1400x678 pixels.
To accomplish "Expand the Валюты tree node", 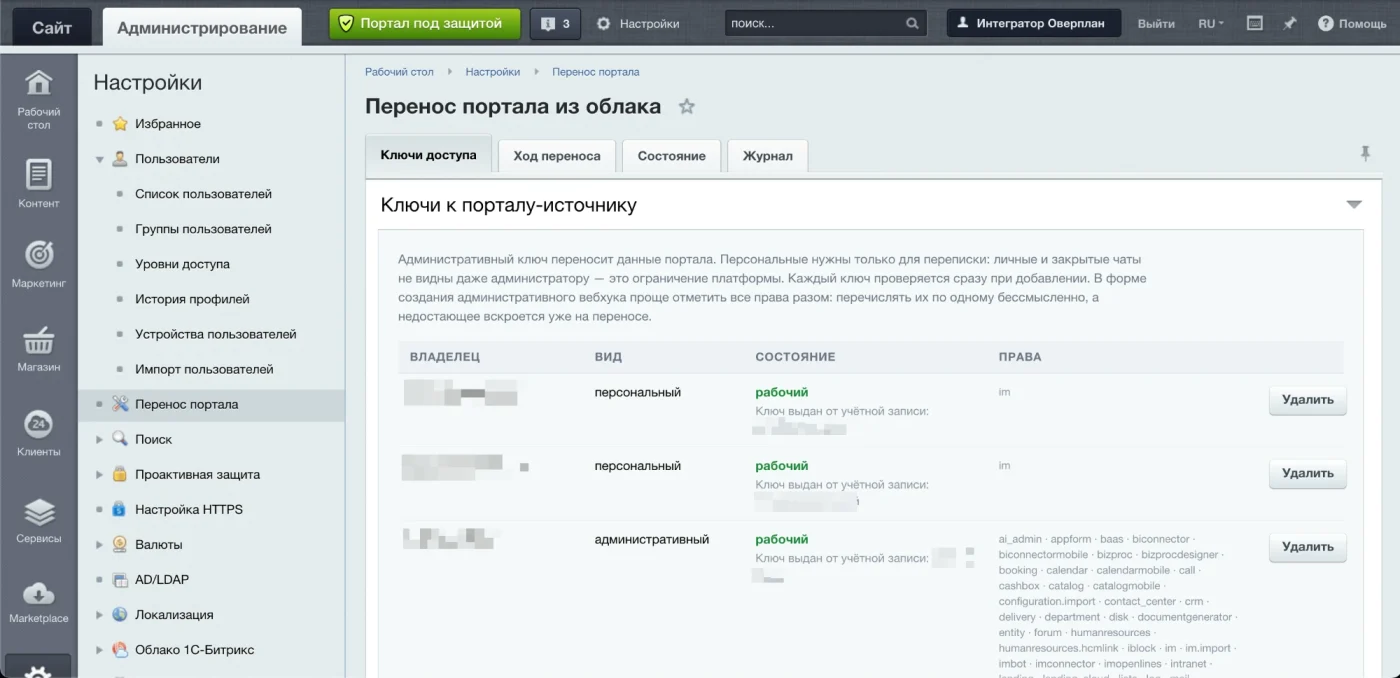I will tap(99, 544).
